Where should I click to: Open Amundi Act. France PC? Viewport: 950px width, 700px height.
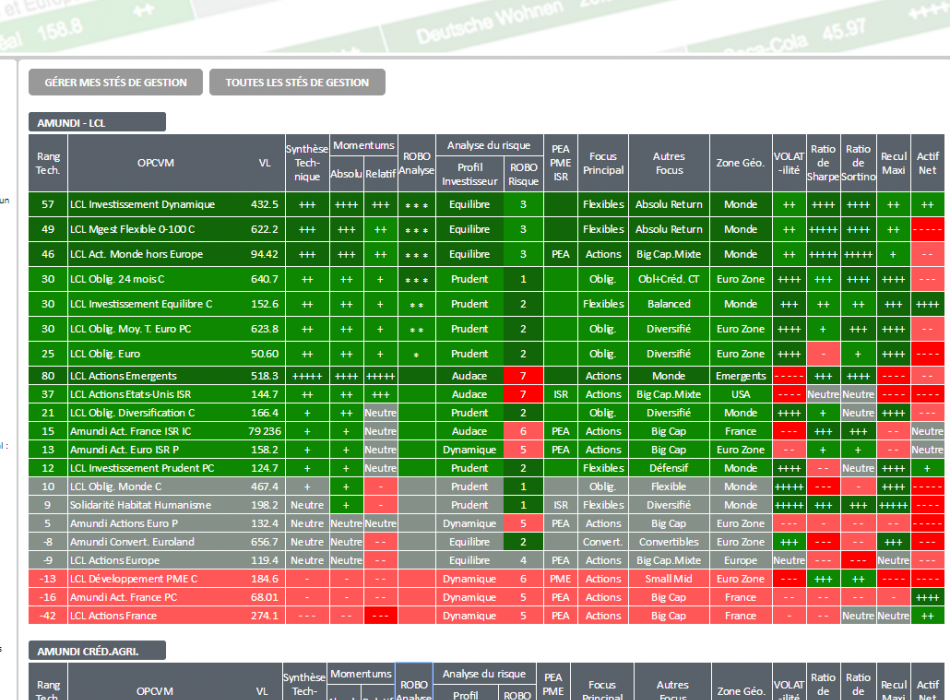pyautogui.click(x=124, y=597)
